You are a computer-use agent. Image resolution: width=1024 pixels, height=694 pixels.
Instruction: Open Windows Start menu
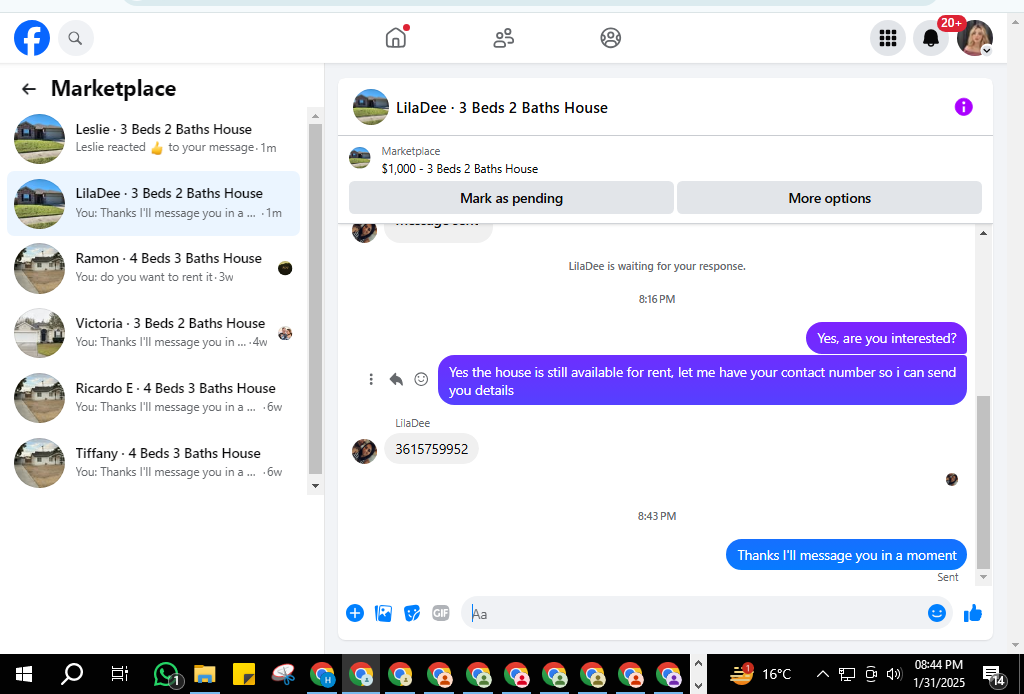24,674
